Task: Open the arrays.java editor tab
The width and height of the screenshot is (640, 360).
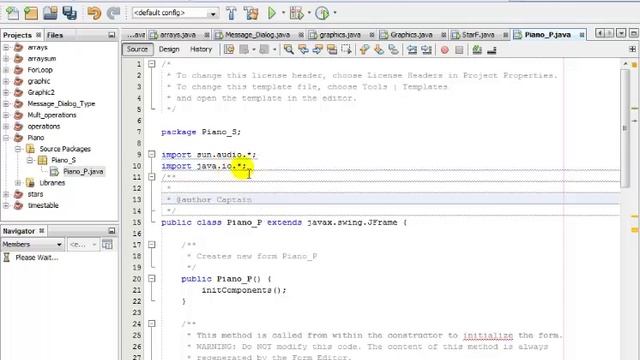Action: [x=178, y=35]
